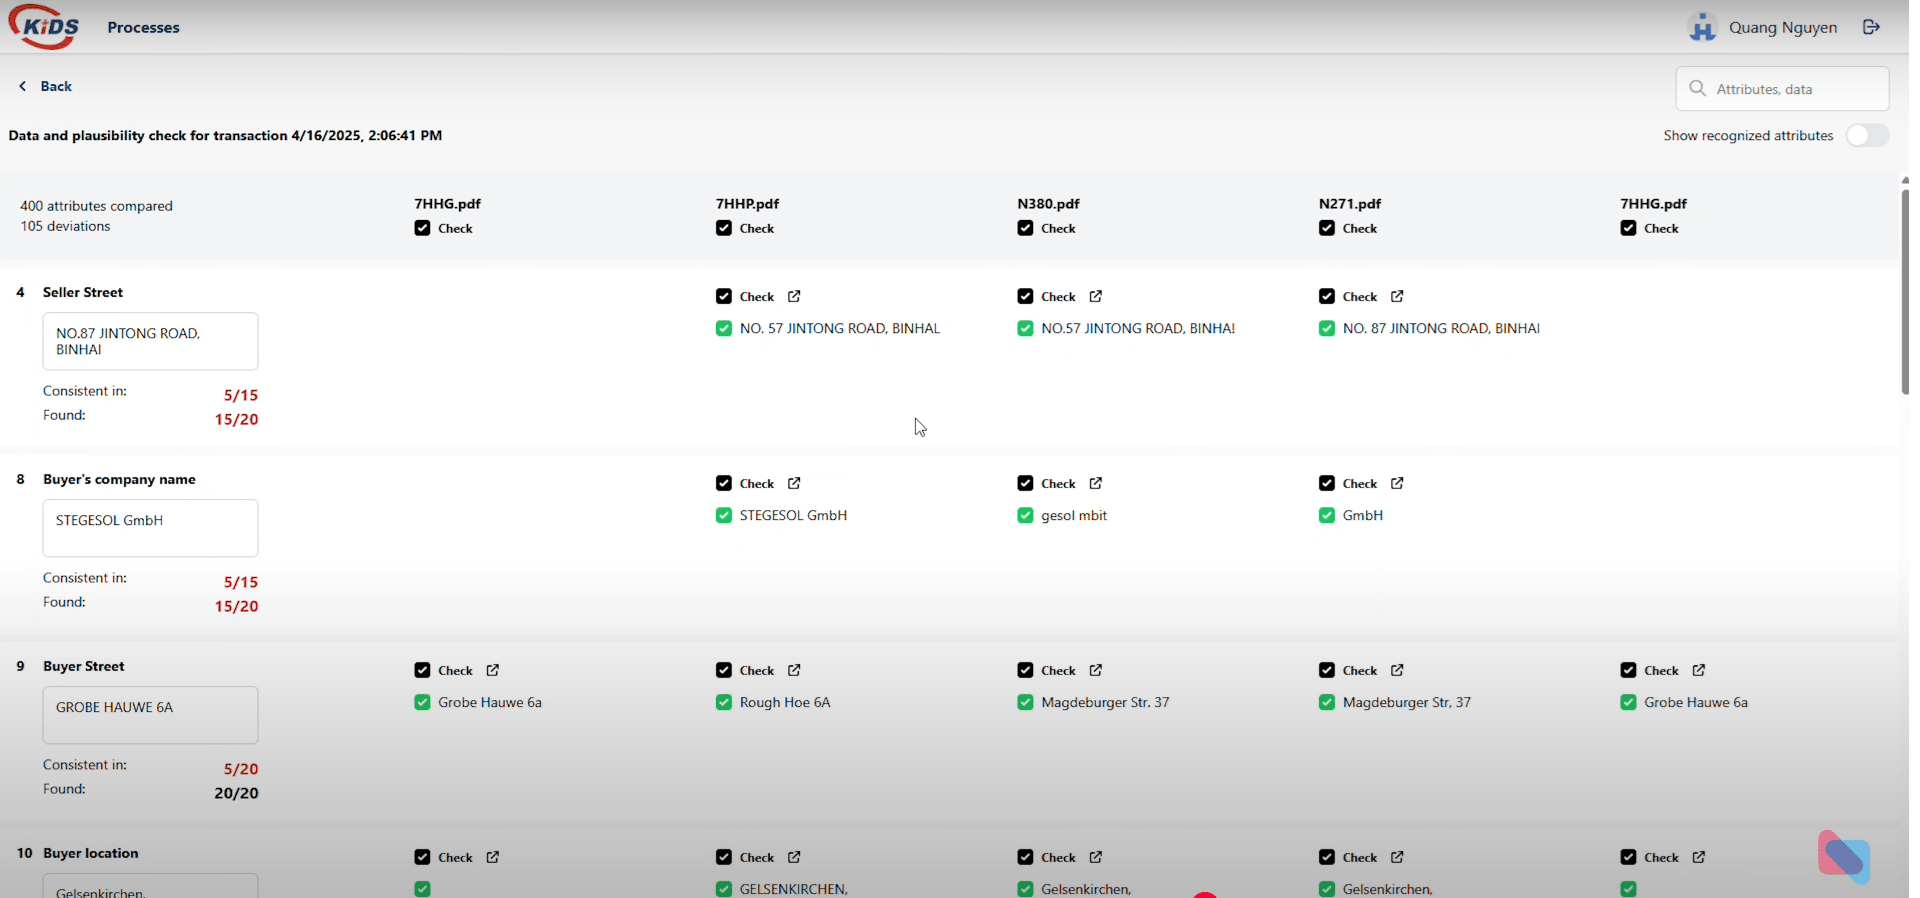The width and height of the screenshot is (1920, 898).
Task: Click the Quang Nguyen username
Action: 1783,27
